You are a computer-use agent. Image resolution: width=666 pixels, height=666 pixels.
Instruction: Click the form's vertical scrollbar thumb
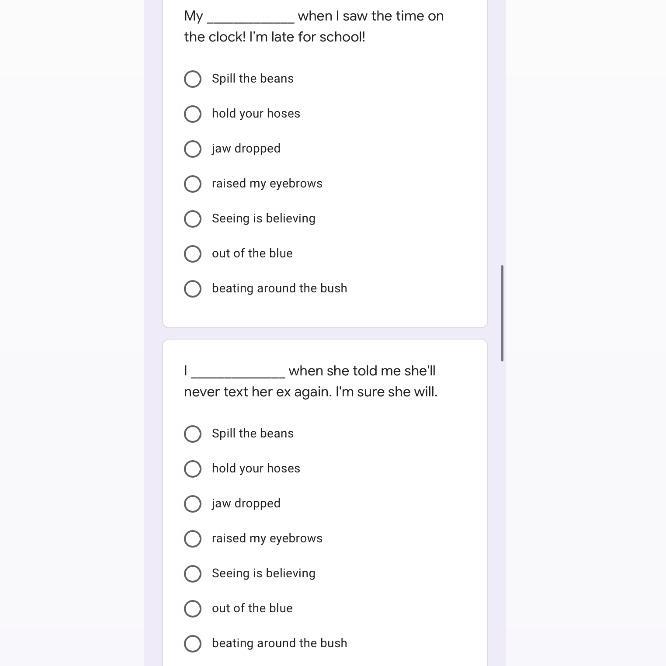(502, 313)
